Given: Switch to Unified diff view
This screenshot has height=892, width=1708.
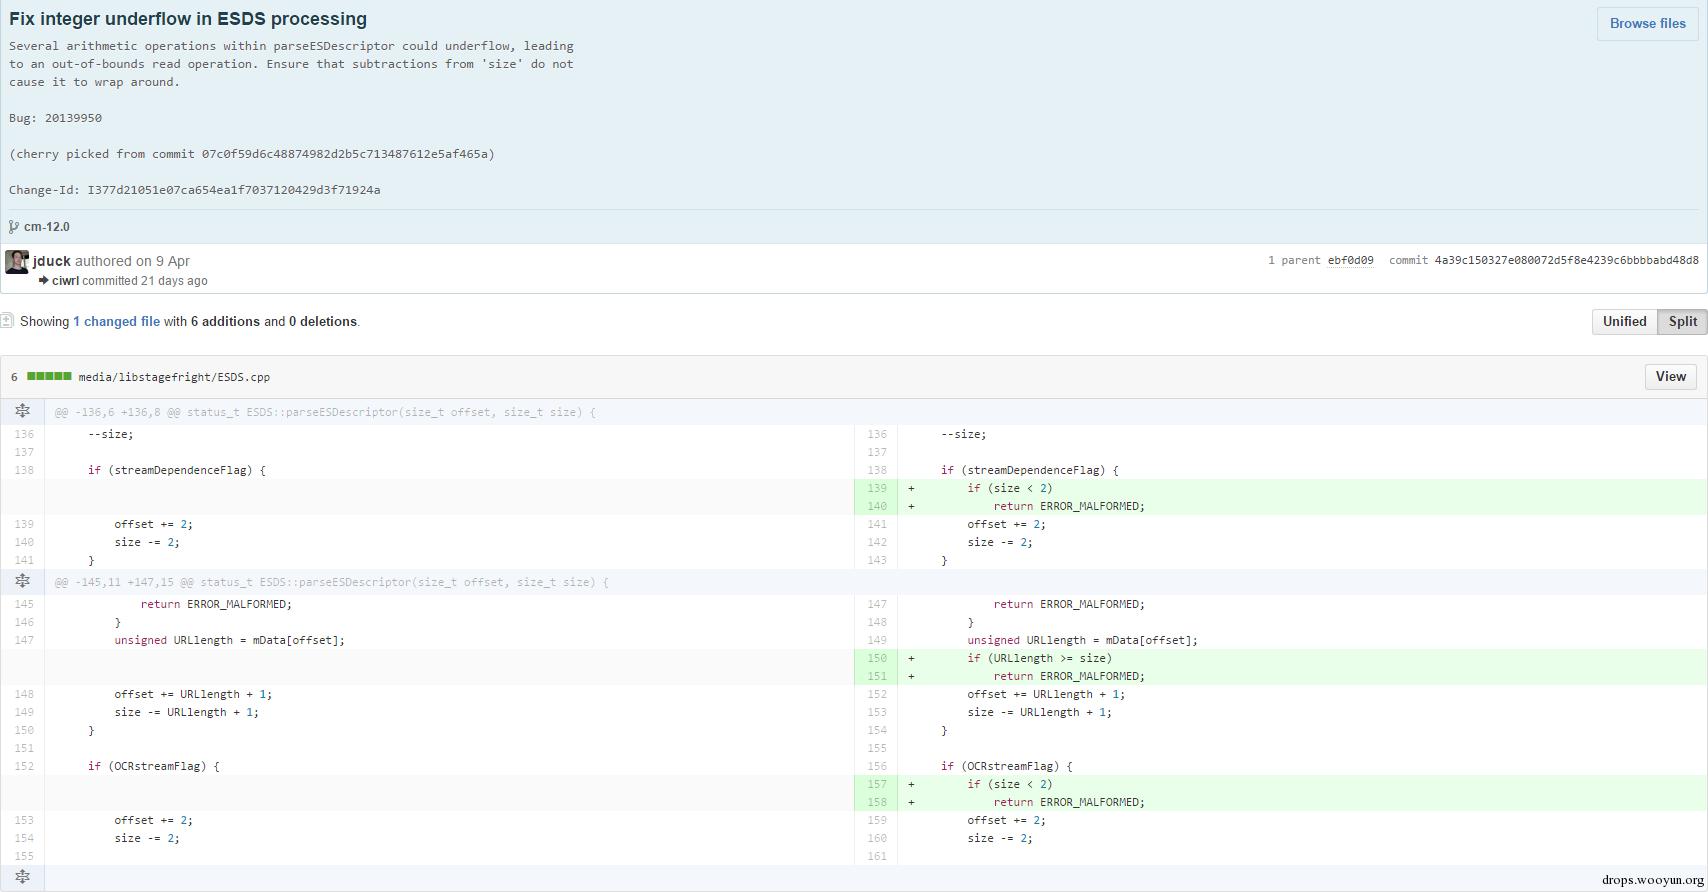Looking at the screenshot, I should pyautogui.click(x=1624, y=321).
